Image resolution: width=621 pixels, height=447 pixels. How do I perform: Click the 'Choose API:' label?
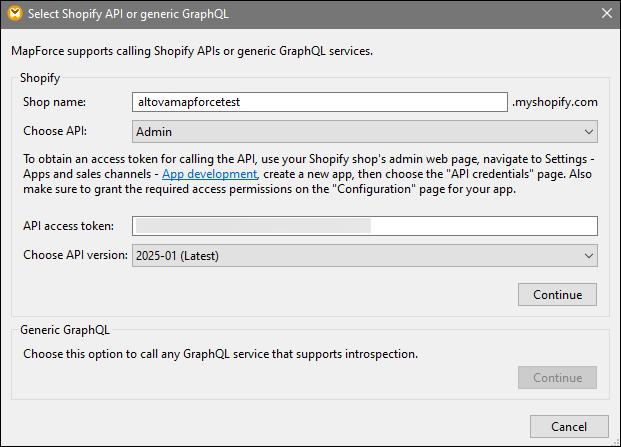pos(56,130)
